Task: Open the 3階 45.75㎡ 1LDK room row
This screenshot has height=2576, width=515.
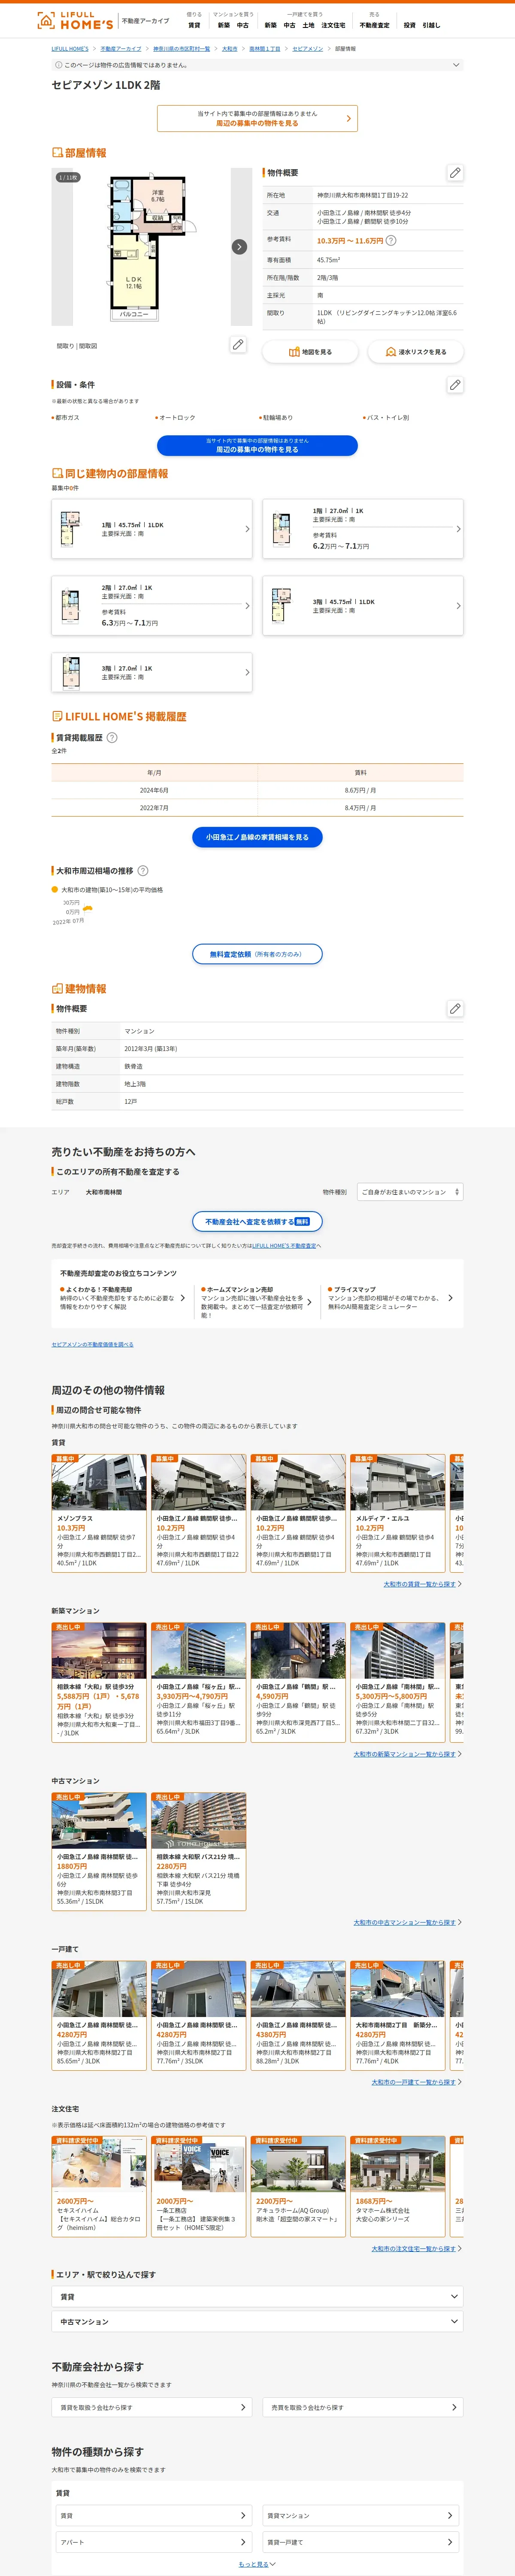Action: point(363,605)
